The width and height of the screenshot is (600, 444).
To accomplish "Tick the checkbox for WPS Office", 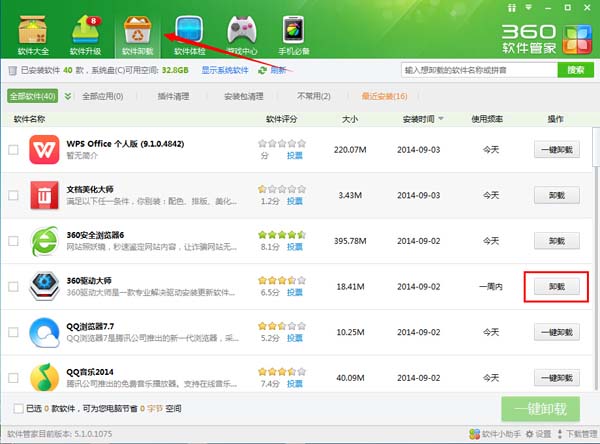I will coord(13,150).
